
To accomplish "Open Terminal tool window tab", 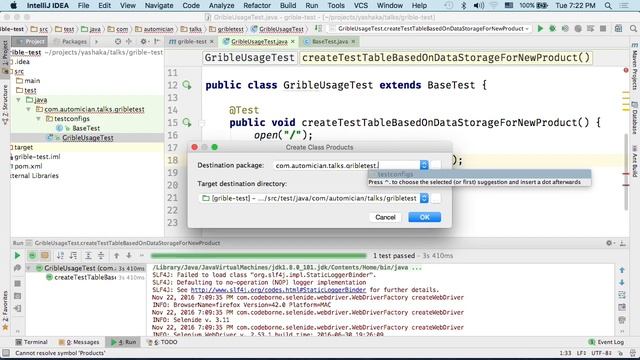I will tap(32, 342).
